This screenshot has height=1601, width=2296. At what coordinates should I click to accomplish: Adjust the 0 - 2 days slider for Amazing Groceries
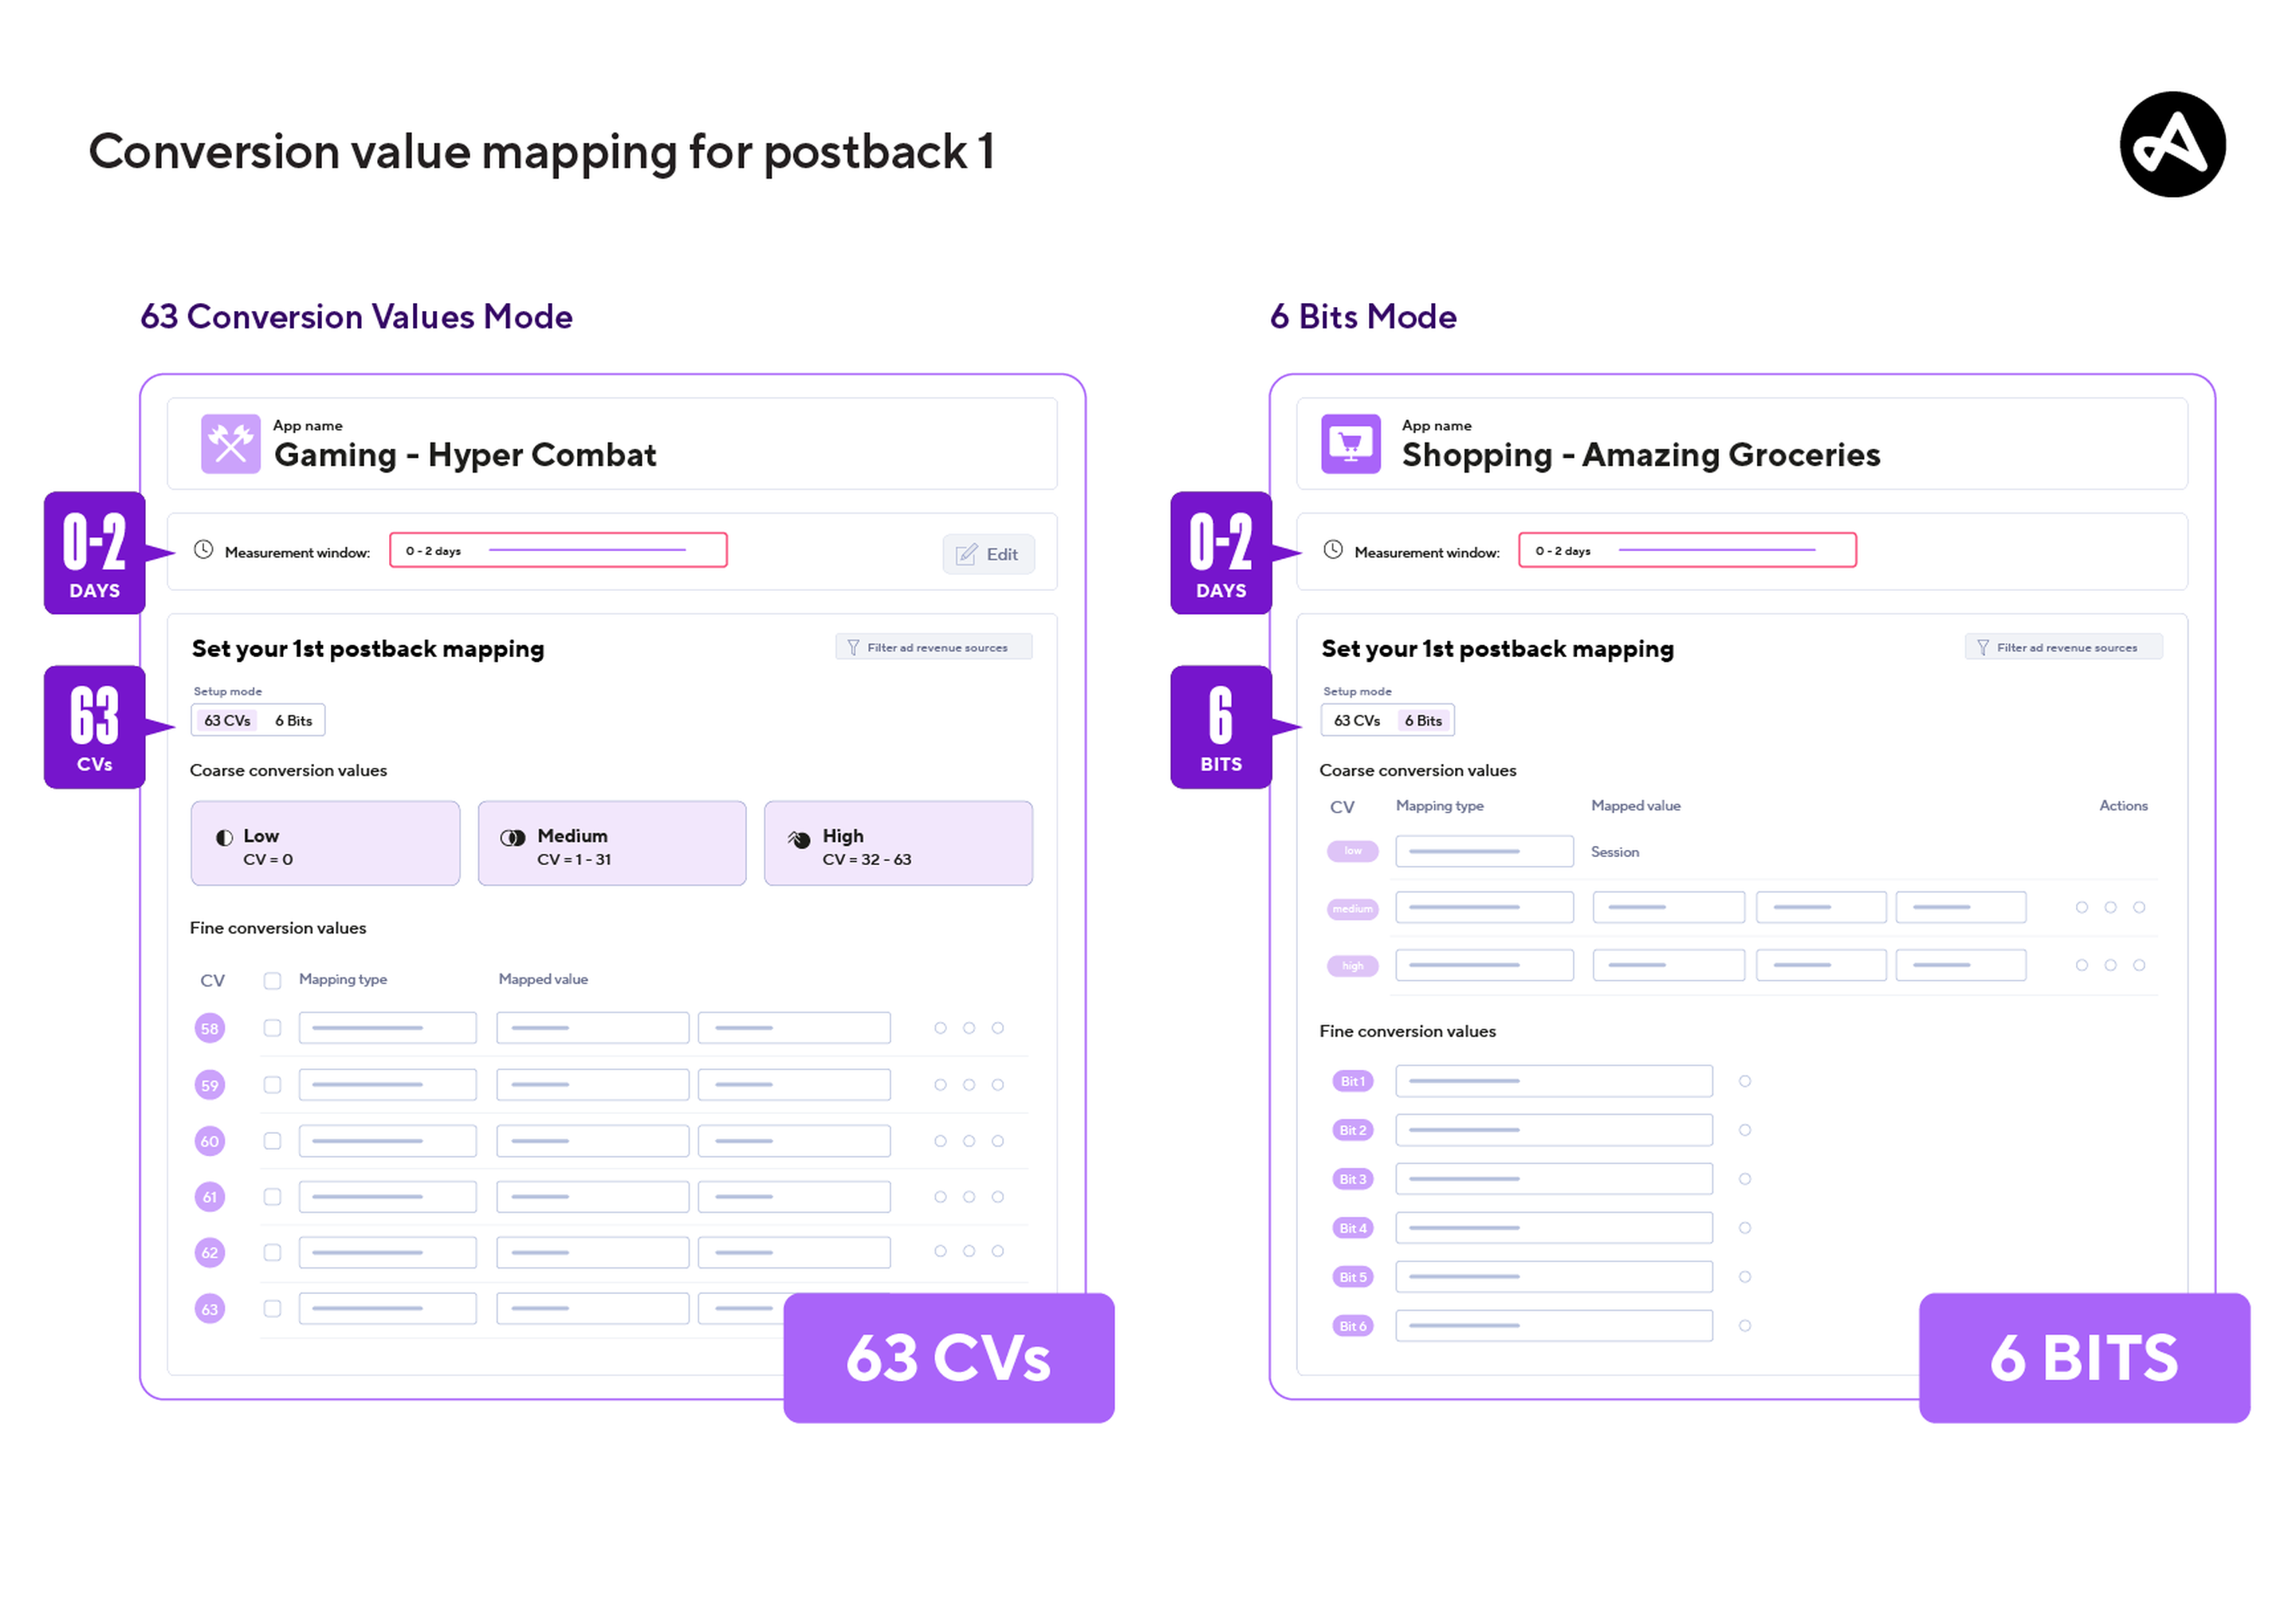point(1686,550)
